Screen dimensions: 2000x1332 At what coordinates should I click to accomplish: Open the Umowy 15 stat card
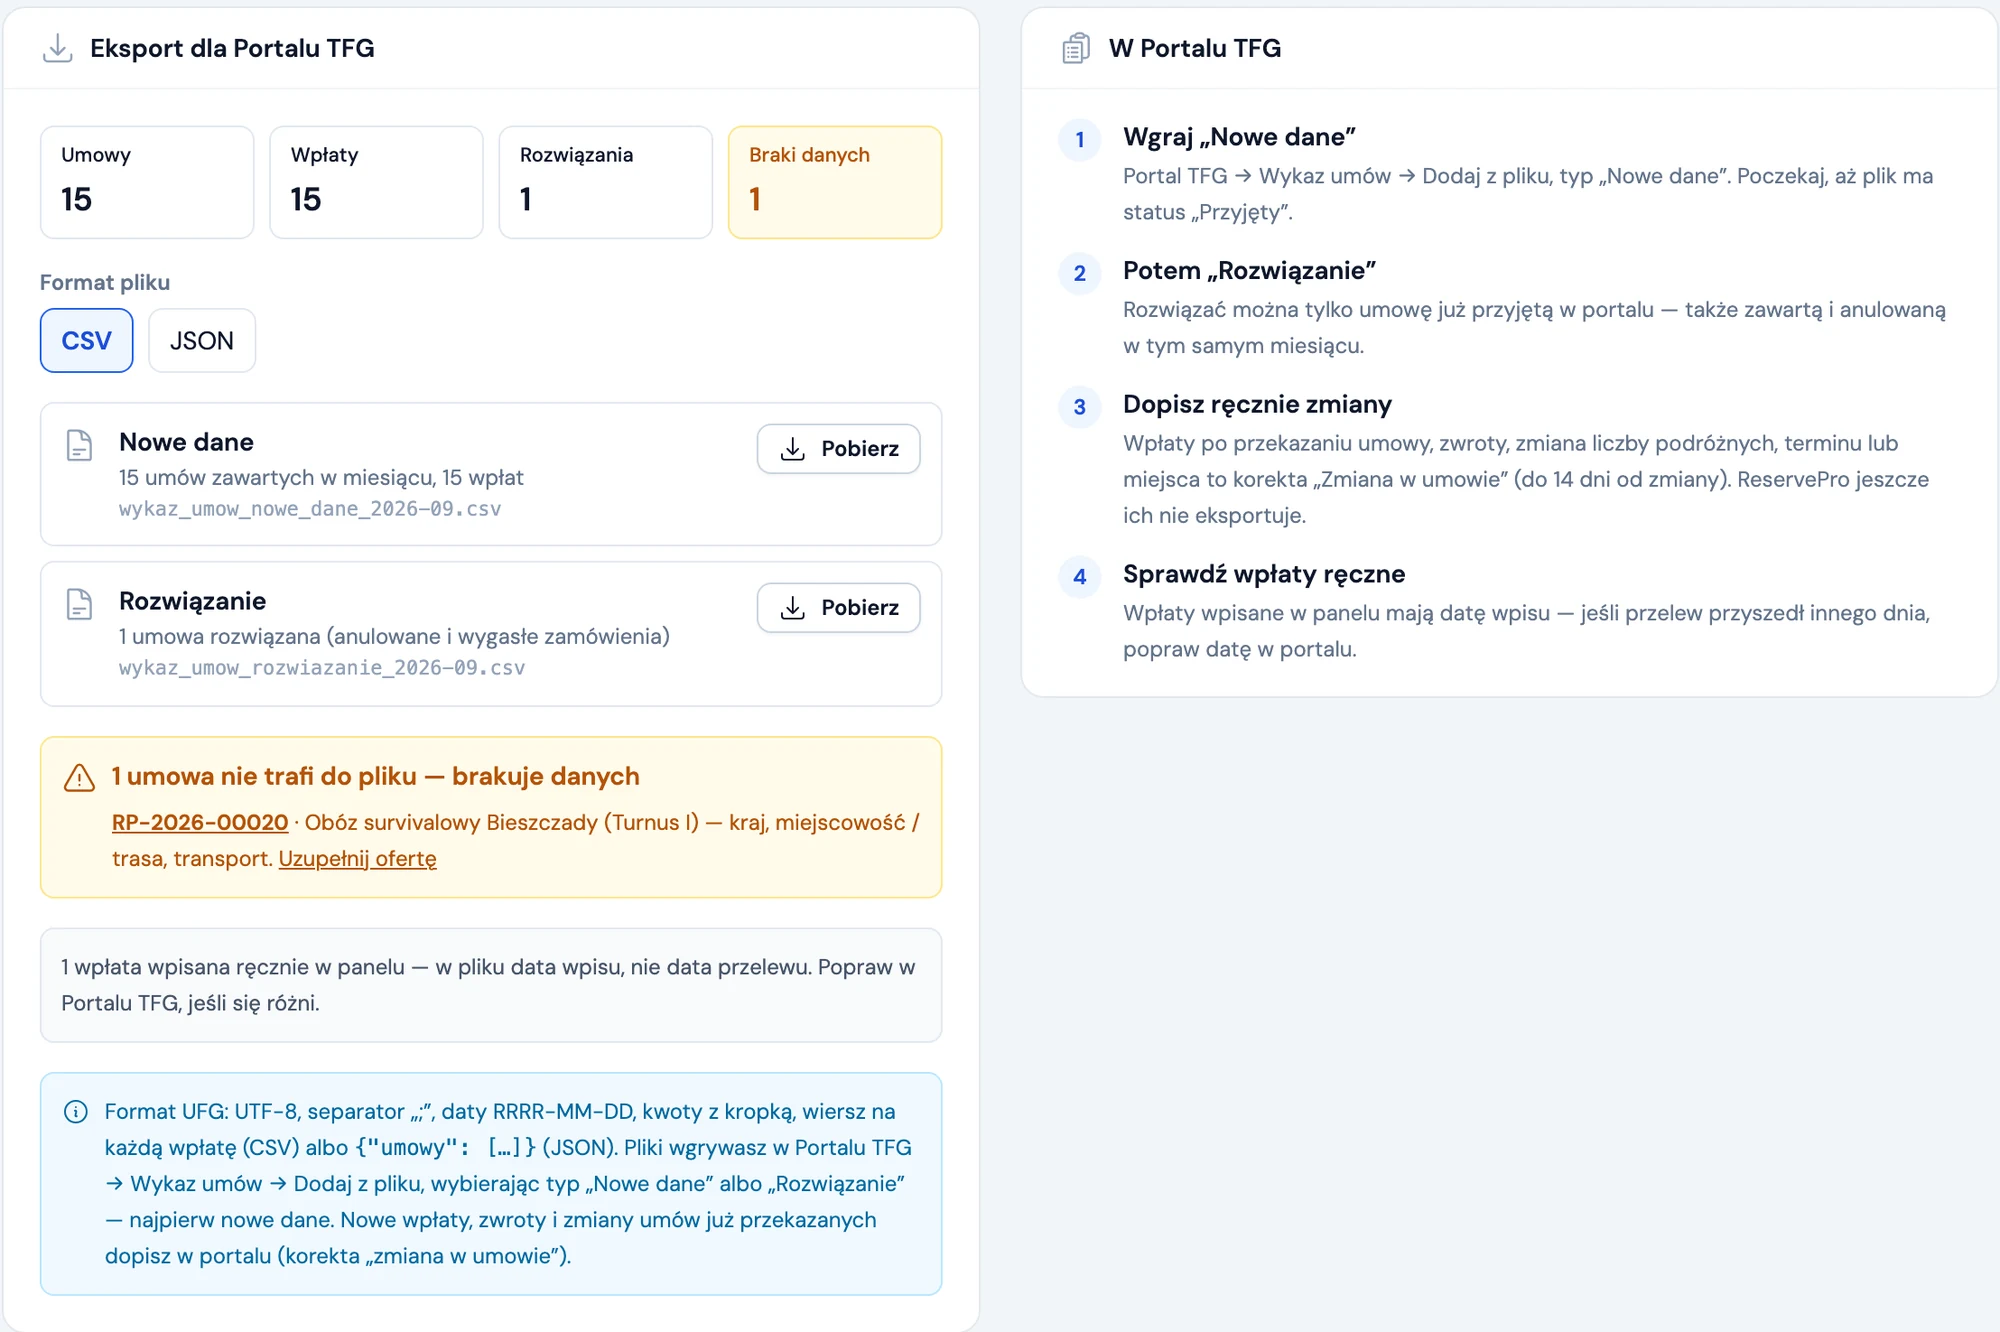[x=147, y=182]
